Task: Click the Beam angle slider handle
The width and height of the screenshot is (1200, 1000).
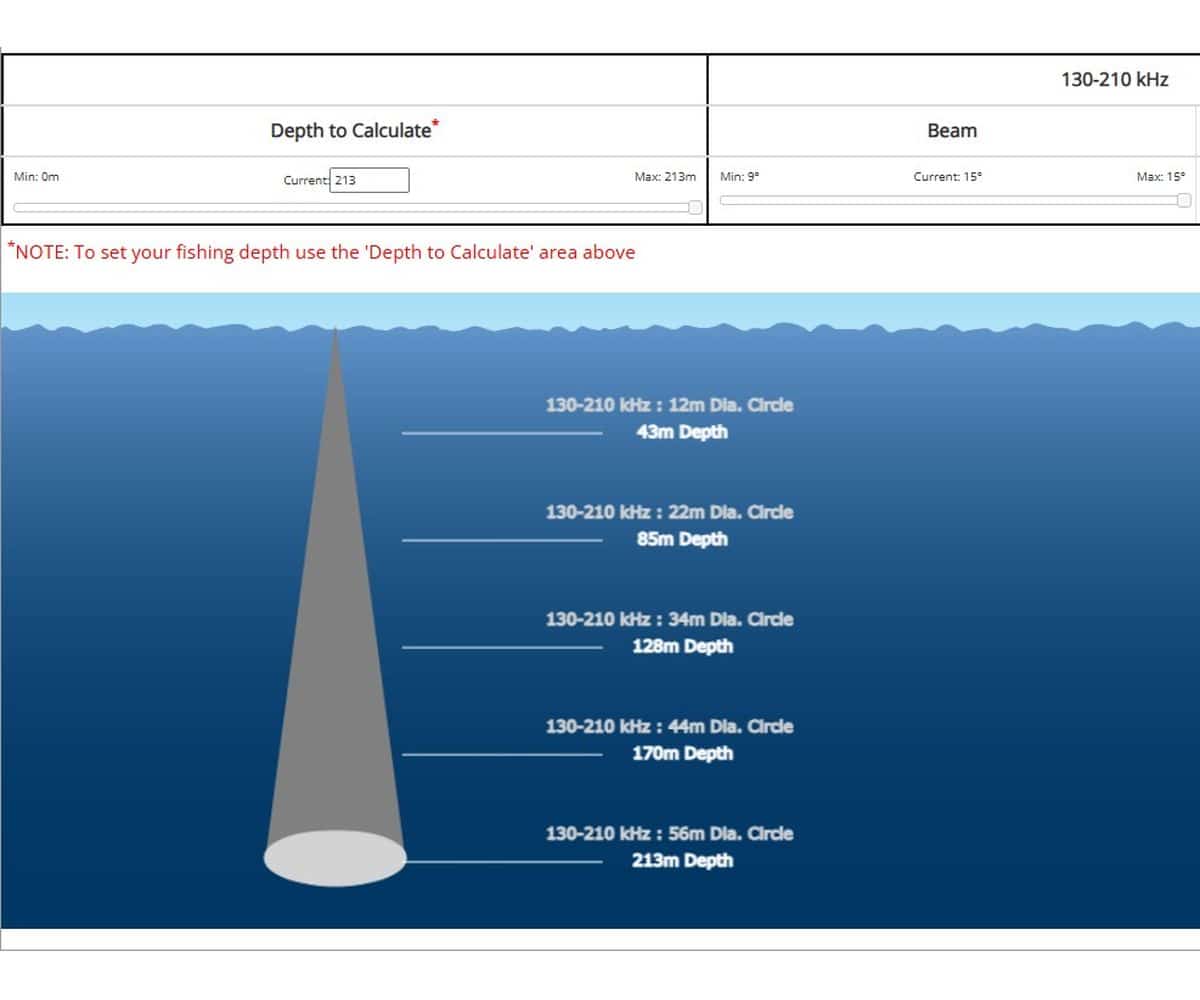Action: [x=1184, y=200]
